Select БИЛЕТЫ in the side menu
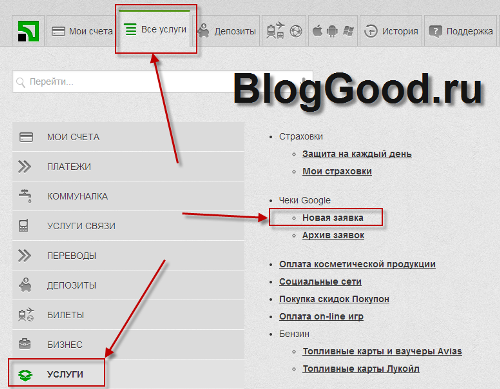 tap(128, 315)
